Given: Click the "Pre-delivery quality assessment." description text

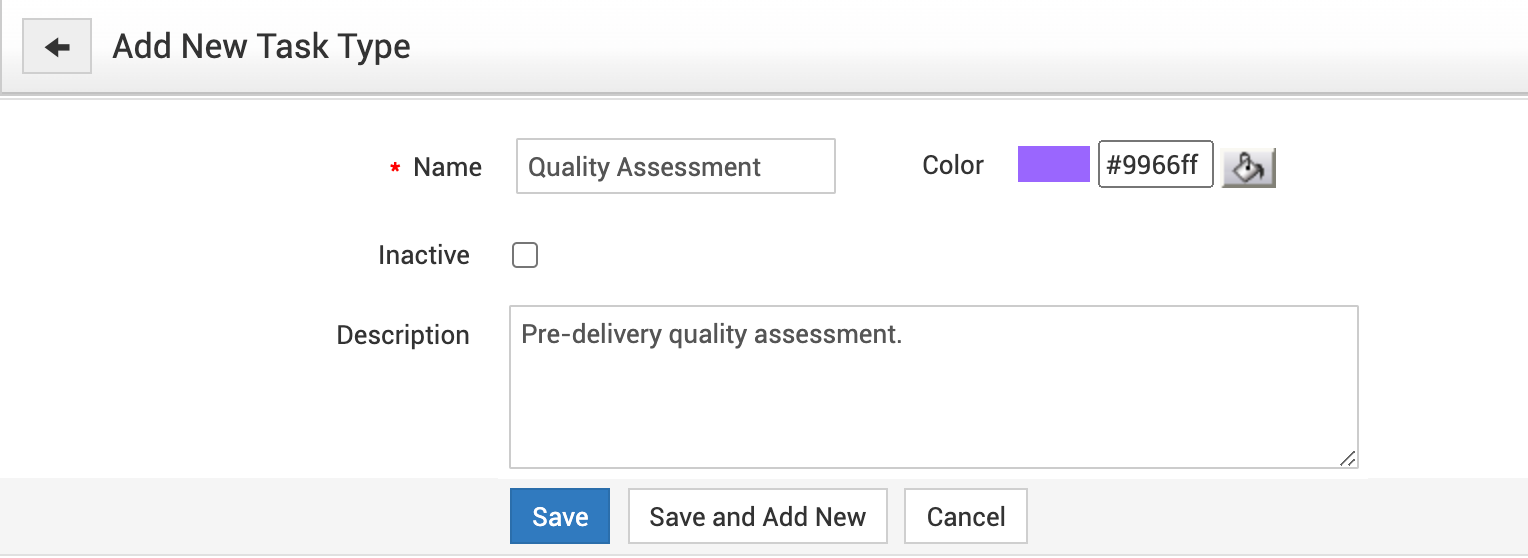Looking at the screenshot, I should (x=711, y=335).
